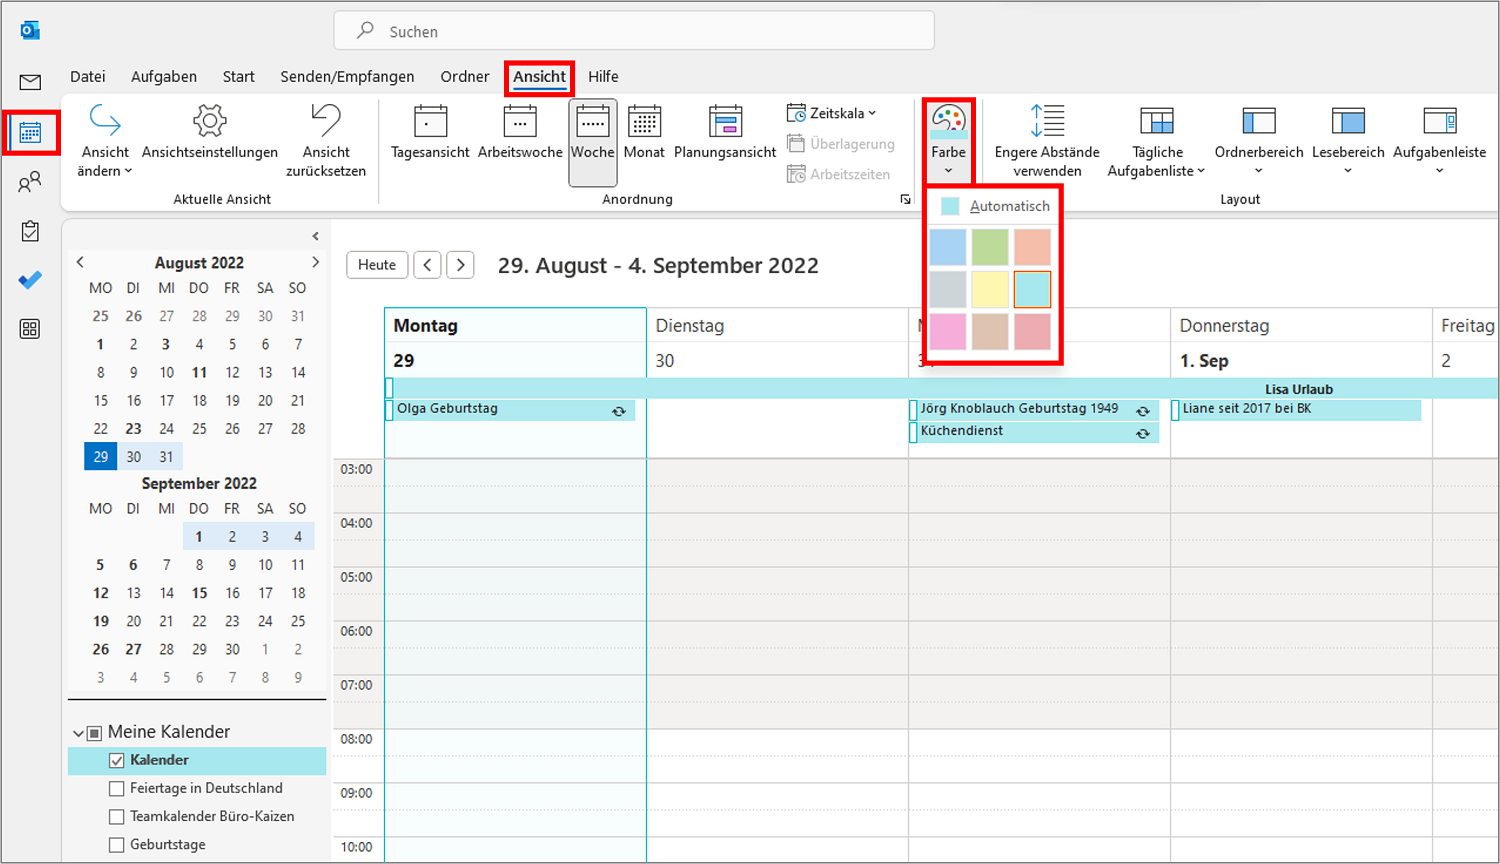Switch to Tagesansicht day view

coord(430,131)
